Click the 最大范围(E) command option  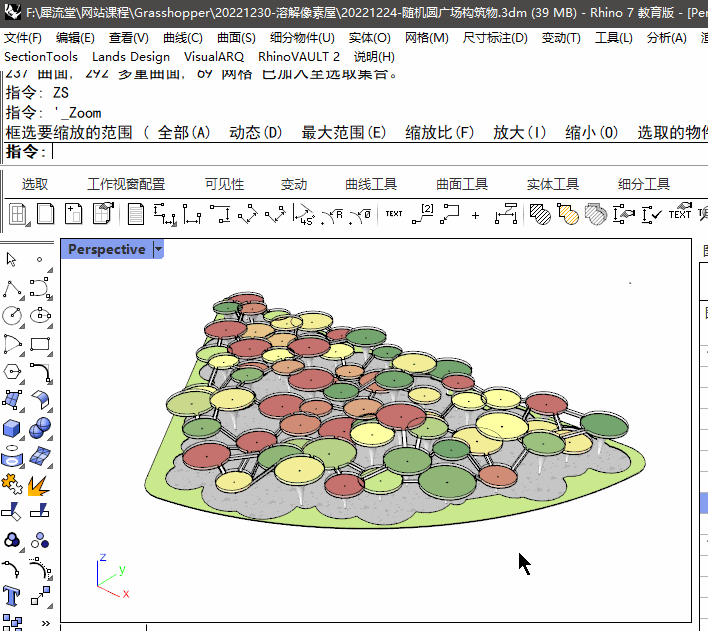344,132
